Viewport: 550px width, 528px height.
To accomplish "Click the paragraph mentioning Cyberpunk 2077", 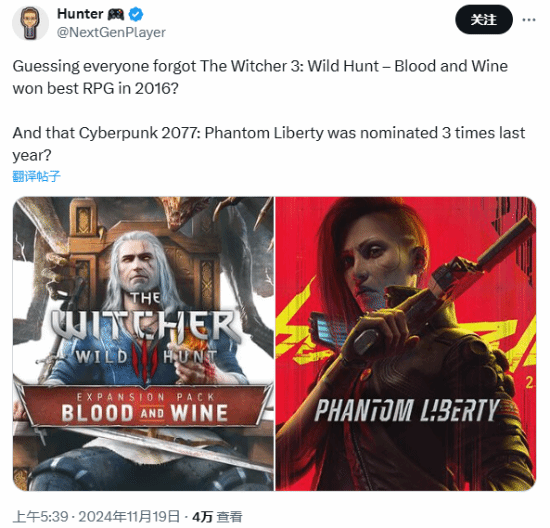I will (x=269, y=144).
